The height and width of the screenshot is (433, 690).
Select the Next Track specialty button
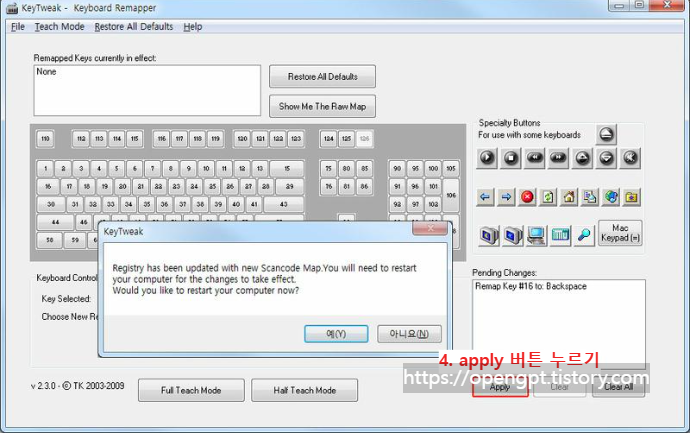[558, 158]
